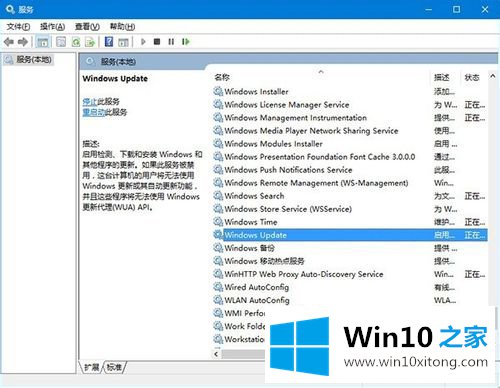The height and width of the screenshot is (388, 500).
Task: Click the Help question mark icon
Action: (x=109, y=42)
